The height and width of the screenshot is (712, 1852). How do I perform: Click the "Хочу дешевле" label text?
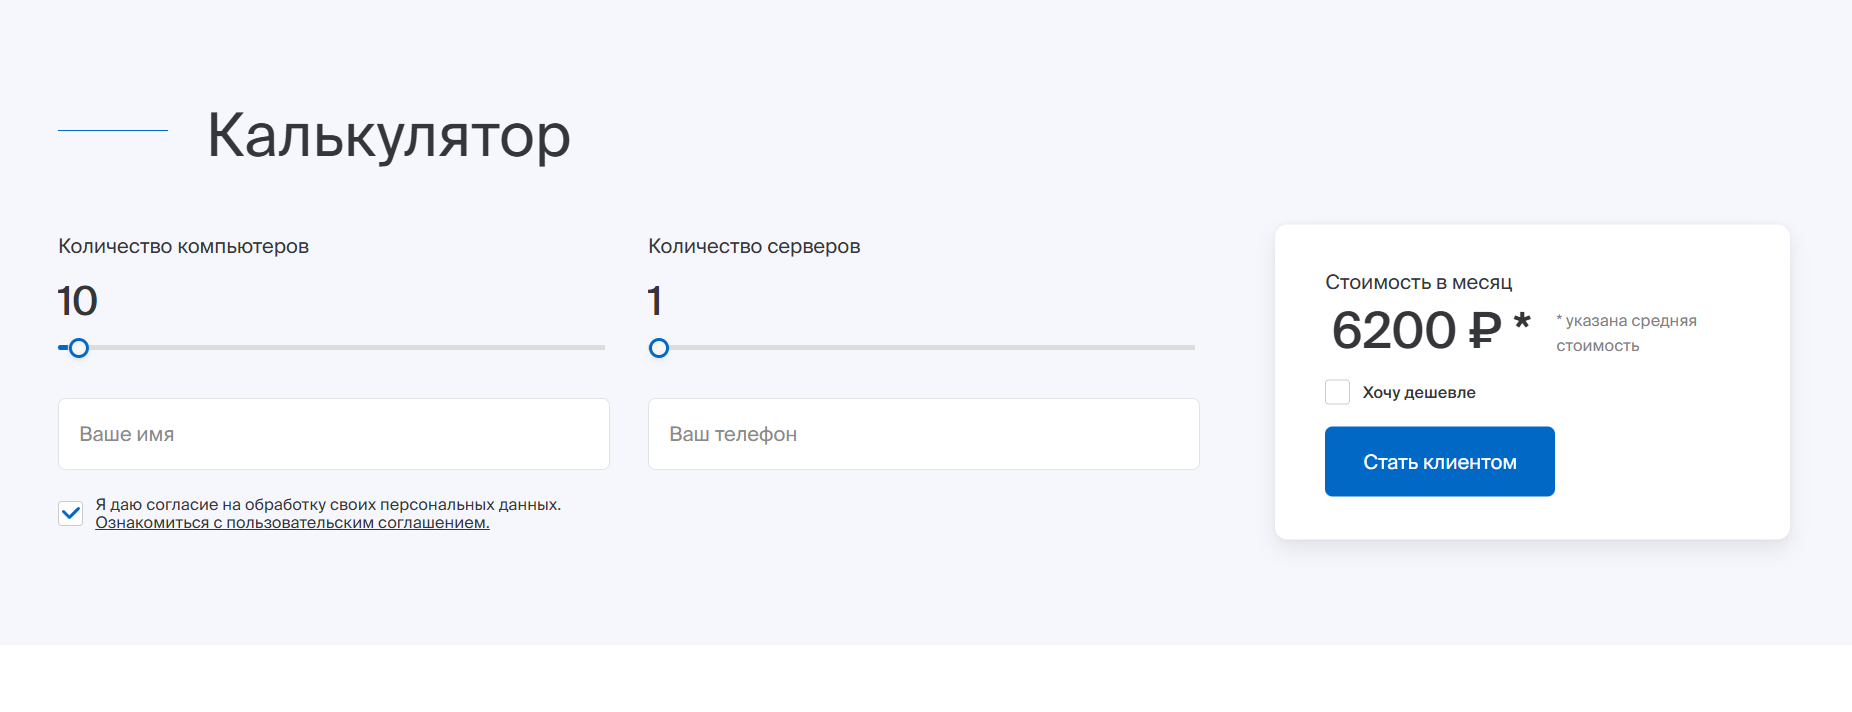tap(1418, 393)
